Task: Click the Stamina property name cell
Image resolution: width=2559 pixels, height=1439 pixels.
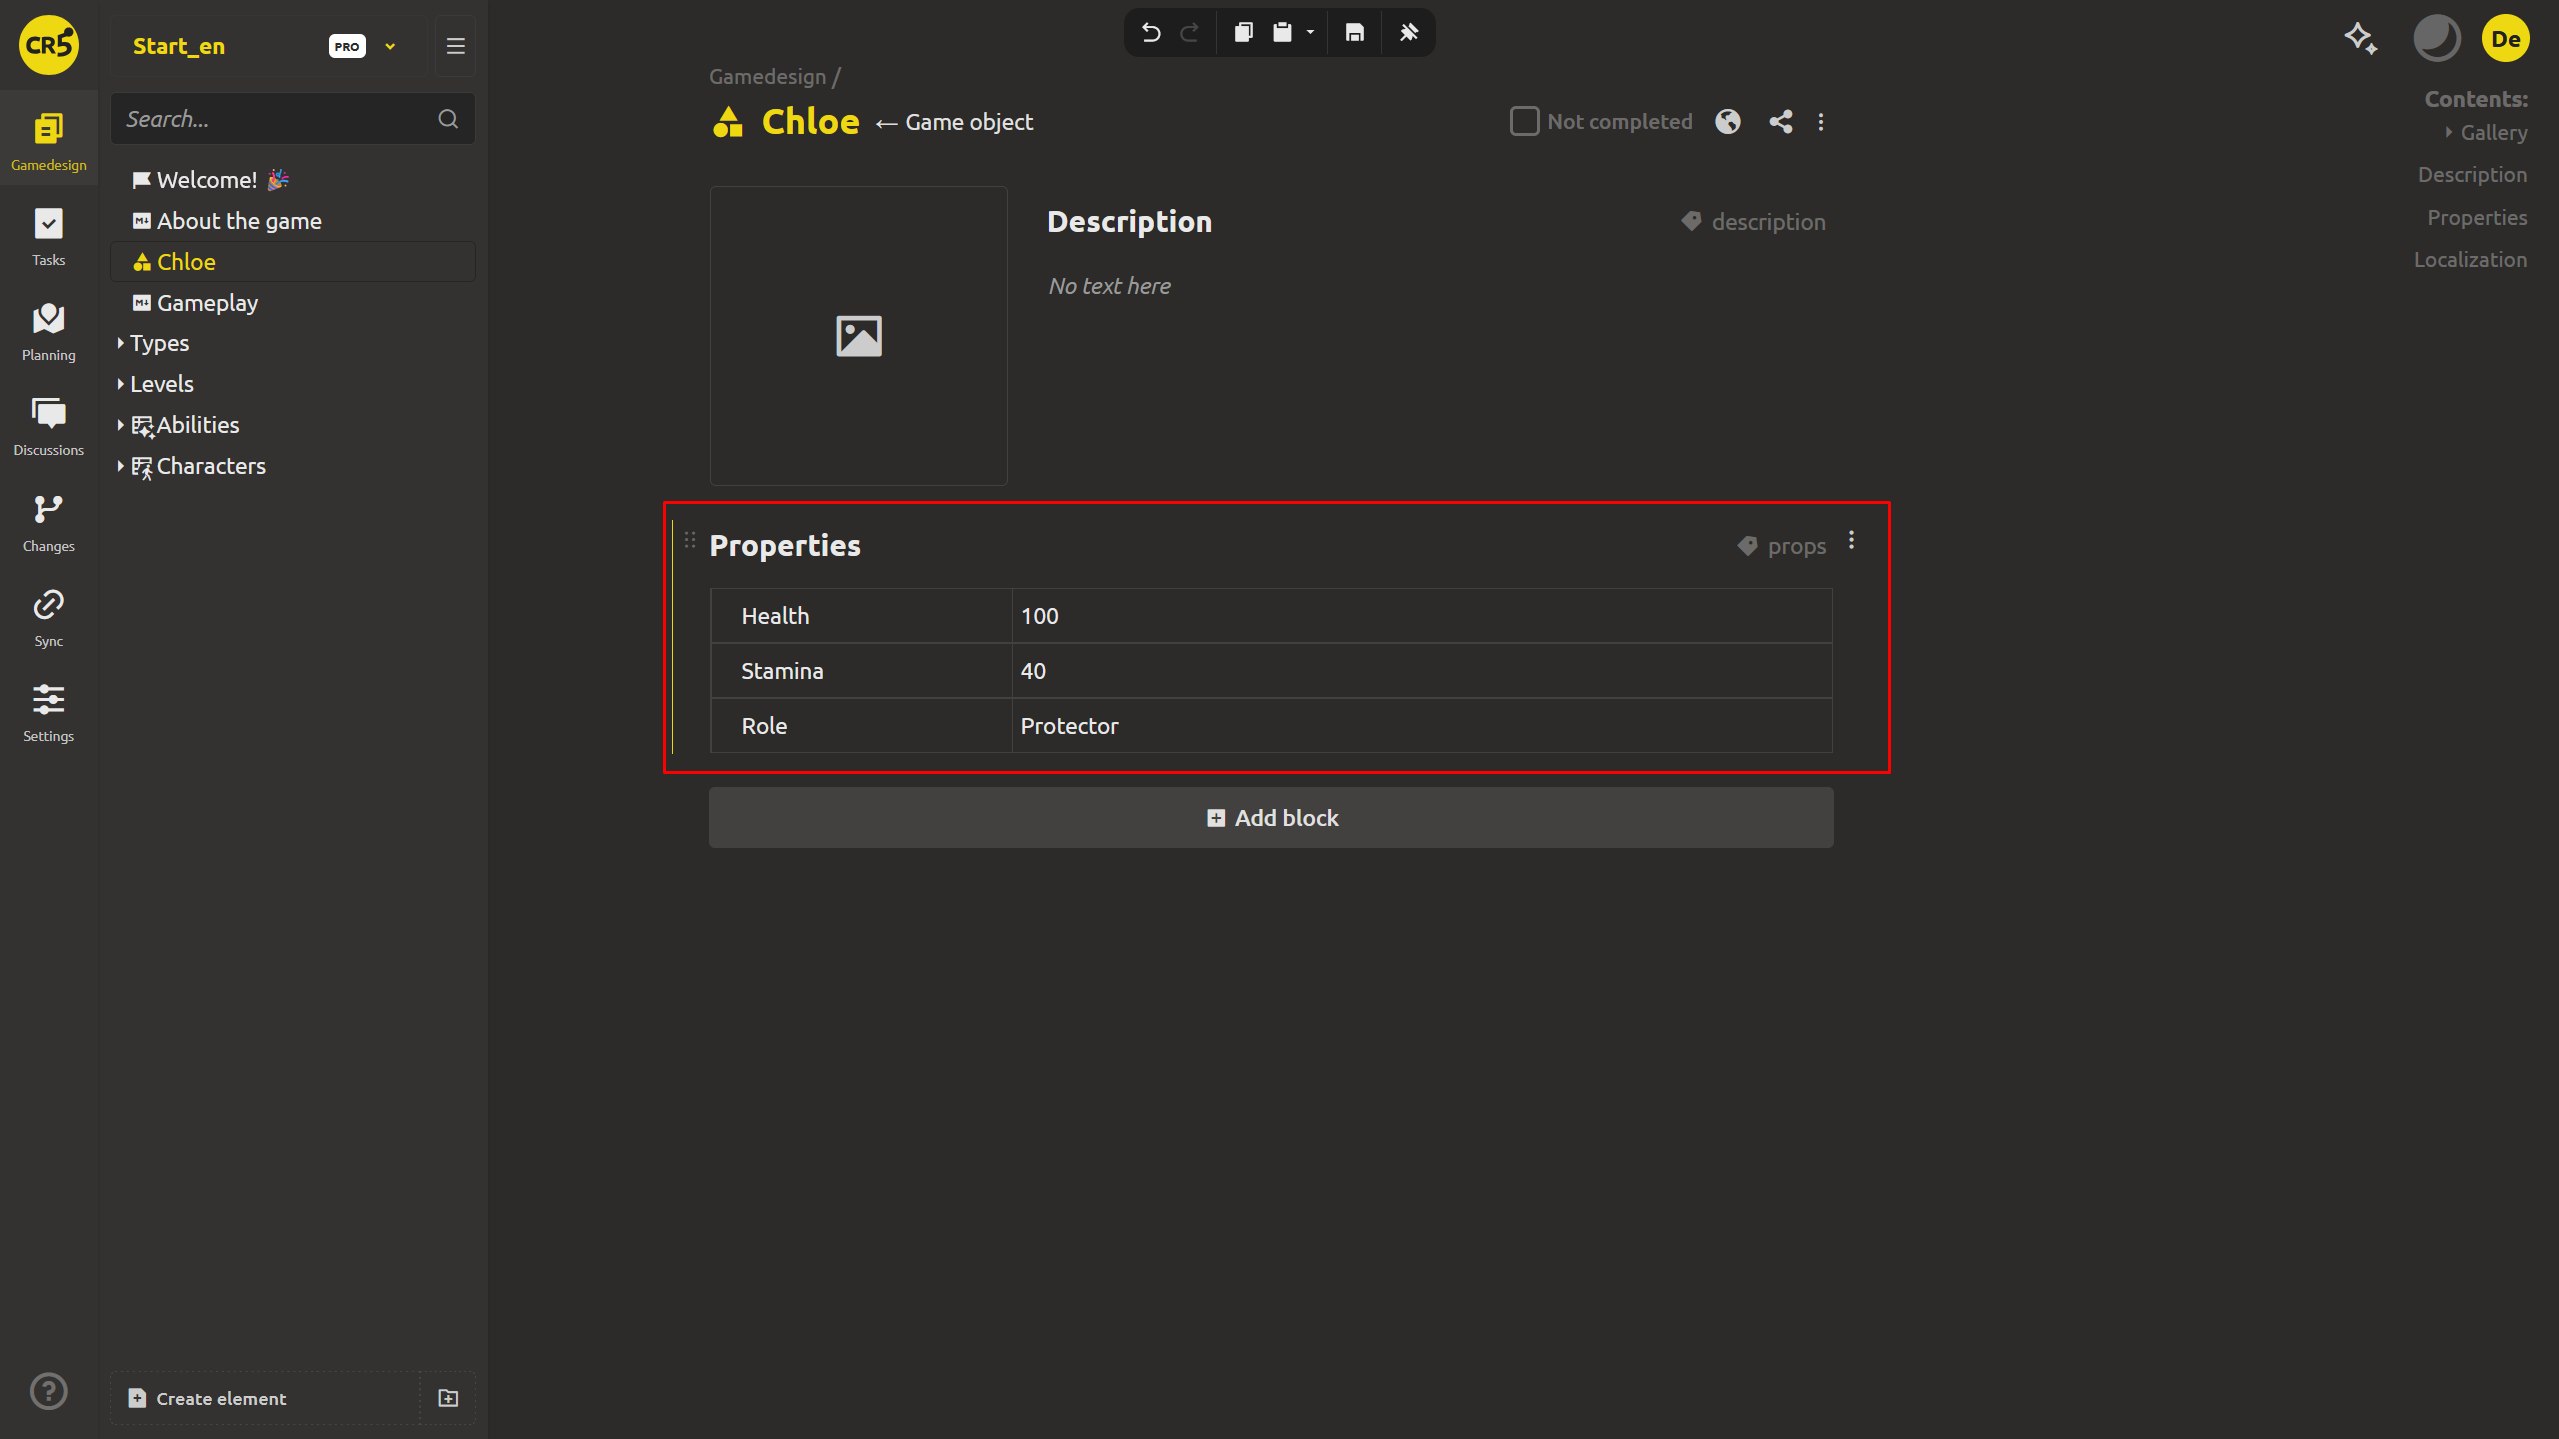Action: (861, 671)
